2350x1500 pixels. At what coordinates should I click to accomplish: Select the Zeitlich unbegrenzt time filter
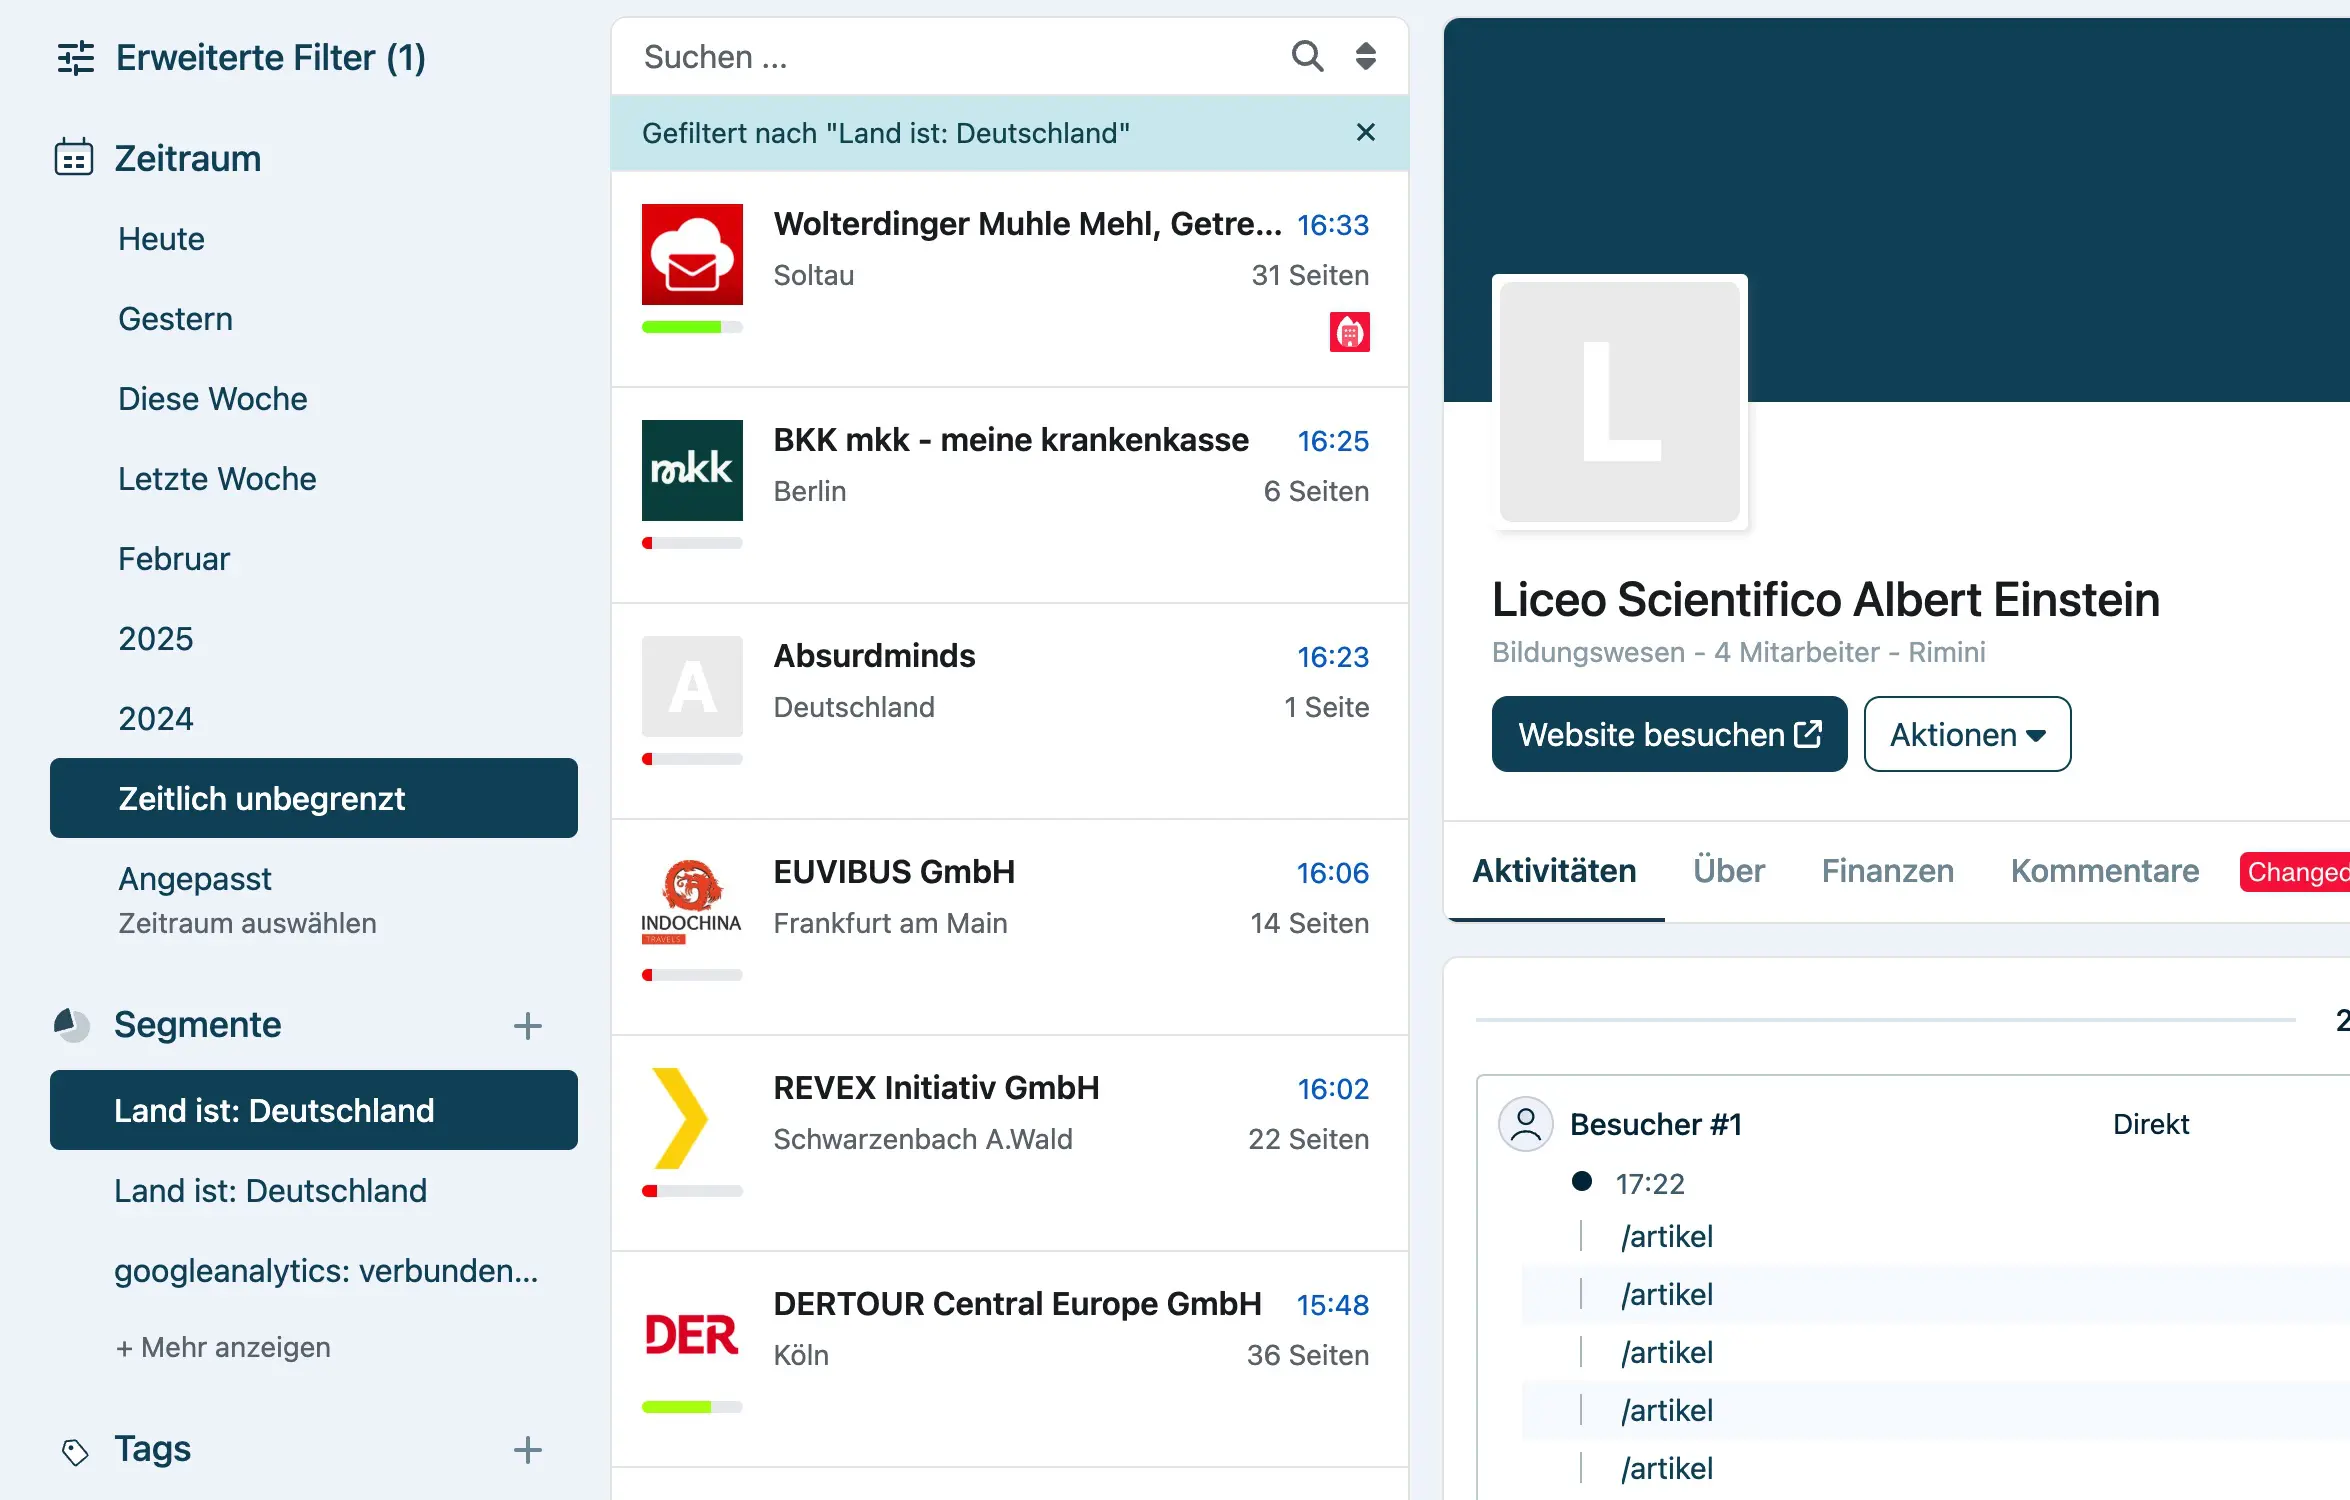coord(262,798)
